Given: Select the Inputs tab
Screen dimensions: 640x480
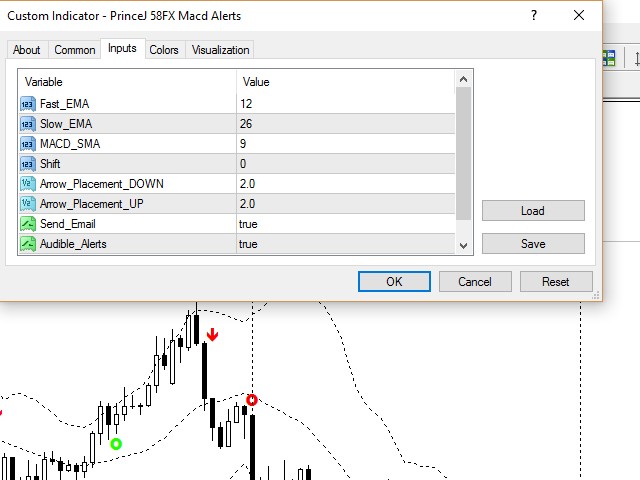Looking at the screenshot, I should [x=122, y=48].
